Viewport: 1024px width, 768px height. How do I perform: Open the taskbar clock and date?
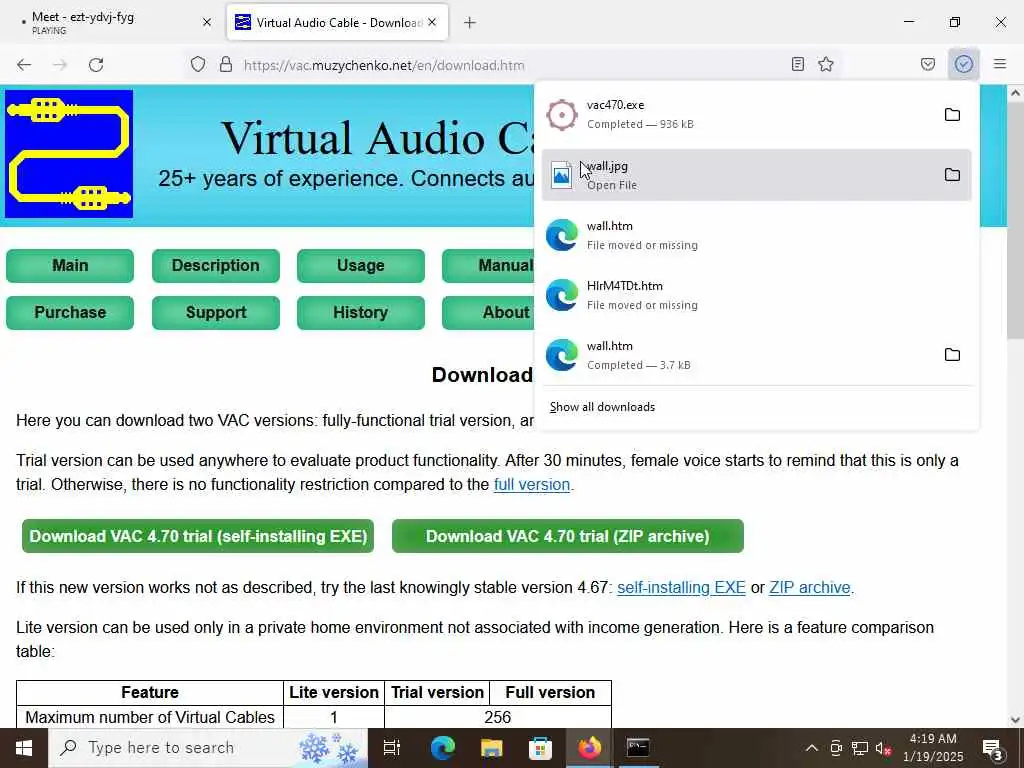pos(933,748)
